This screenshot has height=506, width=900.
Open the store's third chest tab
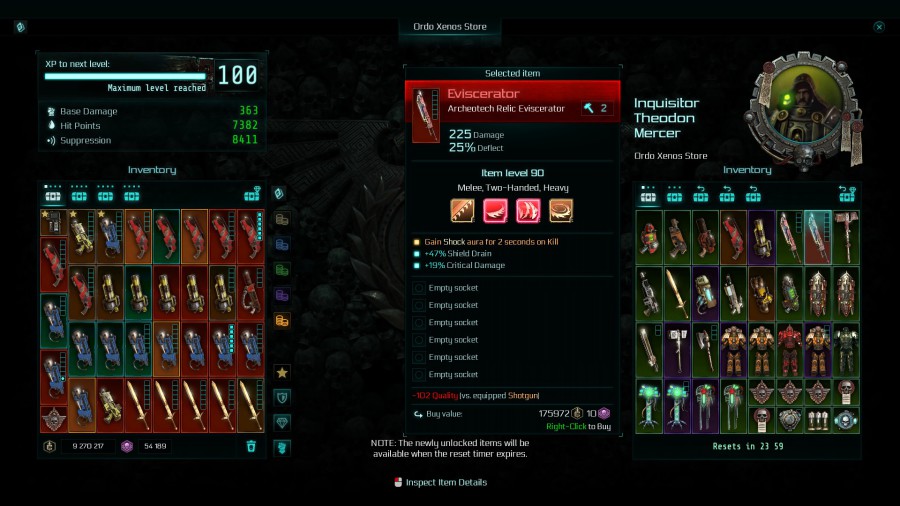pyautogui.click(x=700, y=194)
